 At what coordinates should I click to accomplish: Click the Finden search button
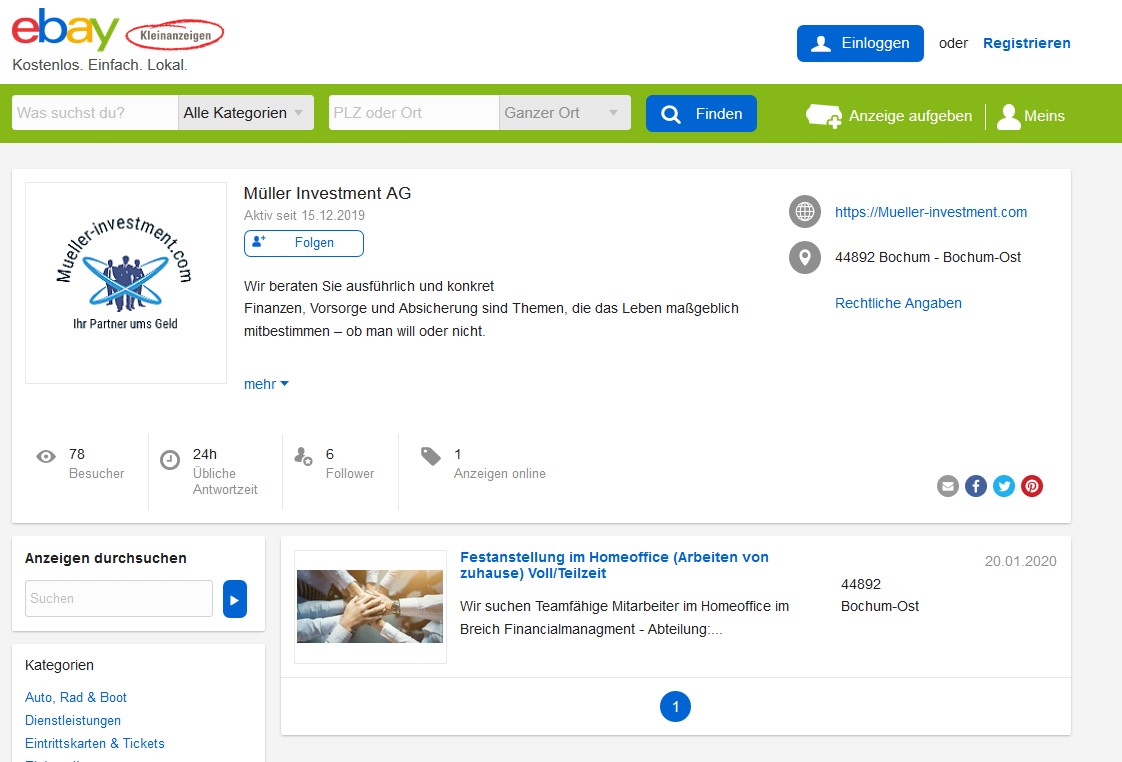(701, 114)
